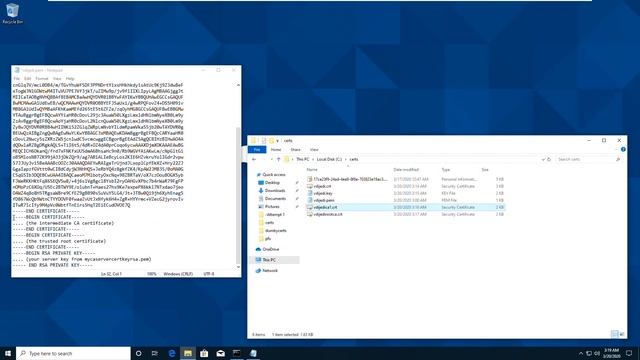640x360 pixels.
Task: Open Notepad View menu
Action: pos(57,78)
